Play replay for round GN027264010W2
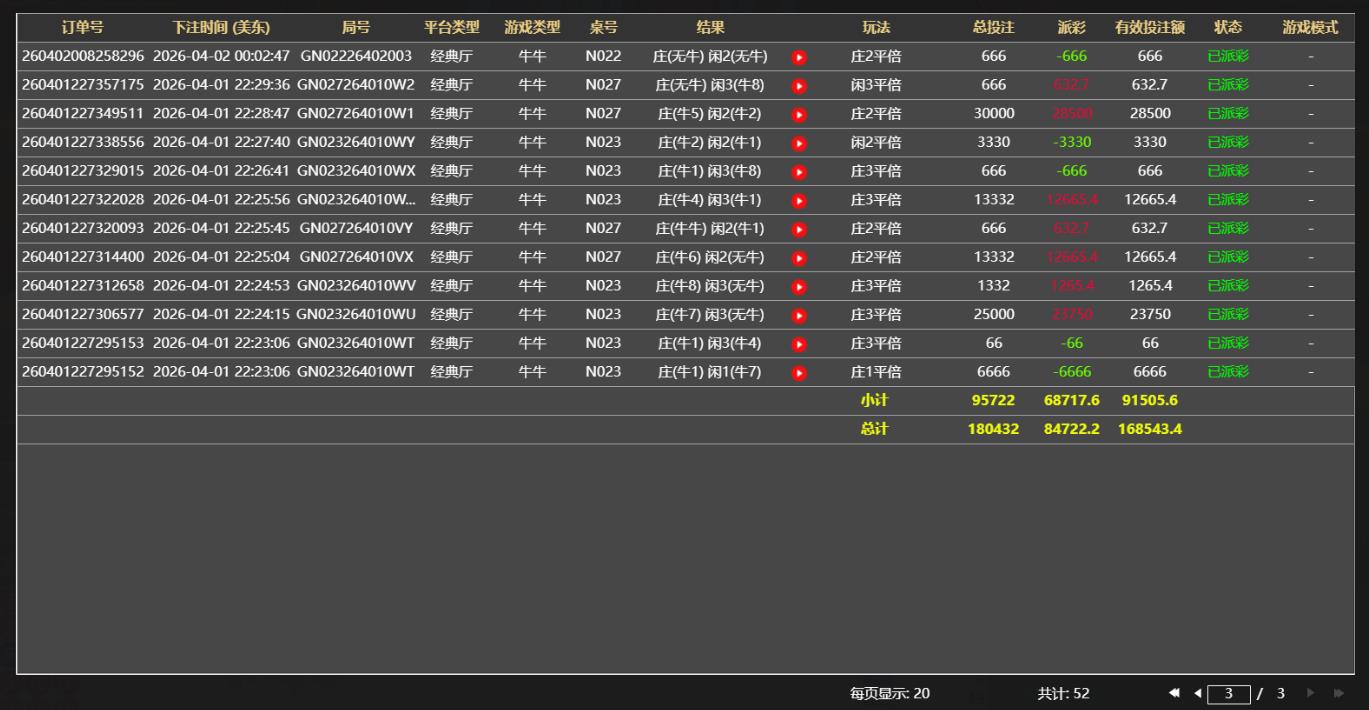 [799, 86]
